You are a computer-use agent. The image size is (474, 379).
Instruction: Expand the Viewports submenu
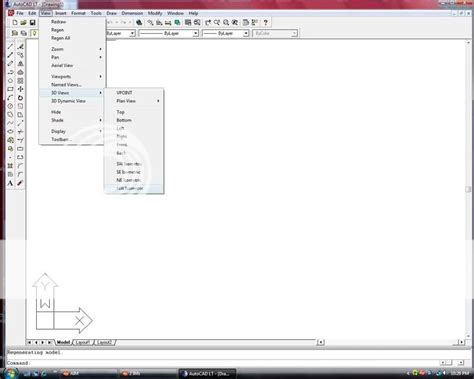tap(72, 76)
